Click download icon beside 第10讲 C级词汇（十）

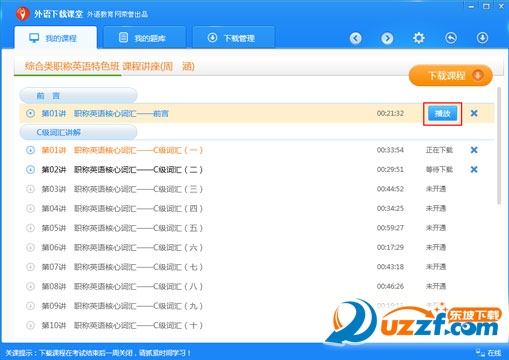(30, 325)
